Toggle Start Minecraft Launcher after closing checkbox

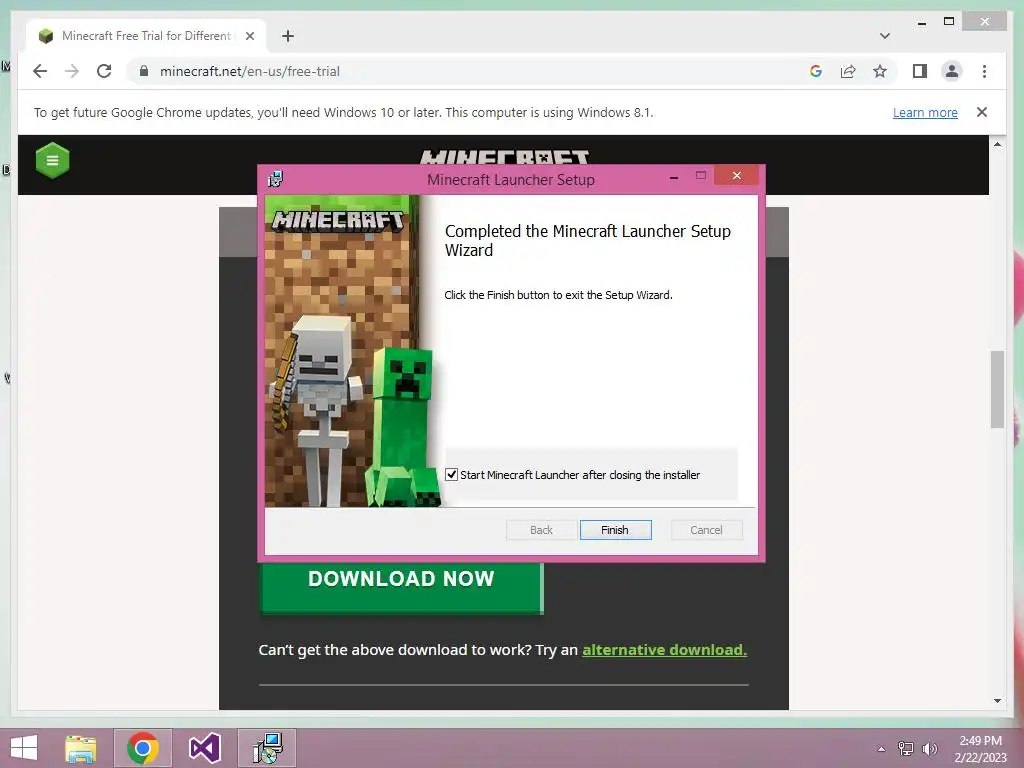(x=451, y=475)
